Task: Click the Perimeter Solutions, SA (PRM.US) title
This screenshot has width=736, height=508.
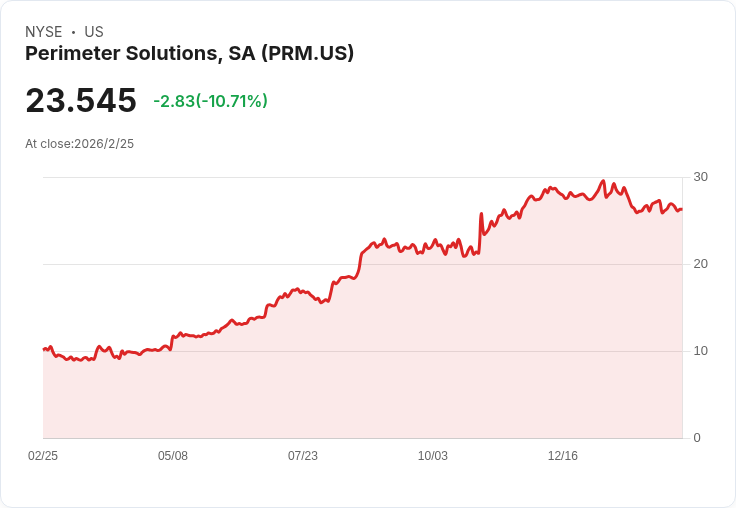Action: [189, 54]
